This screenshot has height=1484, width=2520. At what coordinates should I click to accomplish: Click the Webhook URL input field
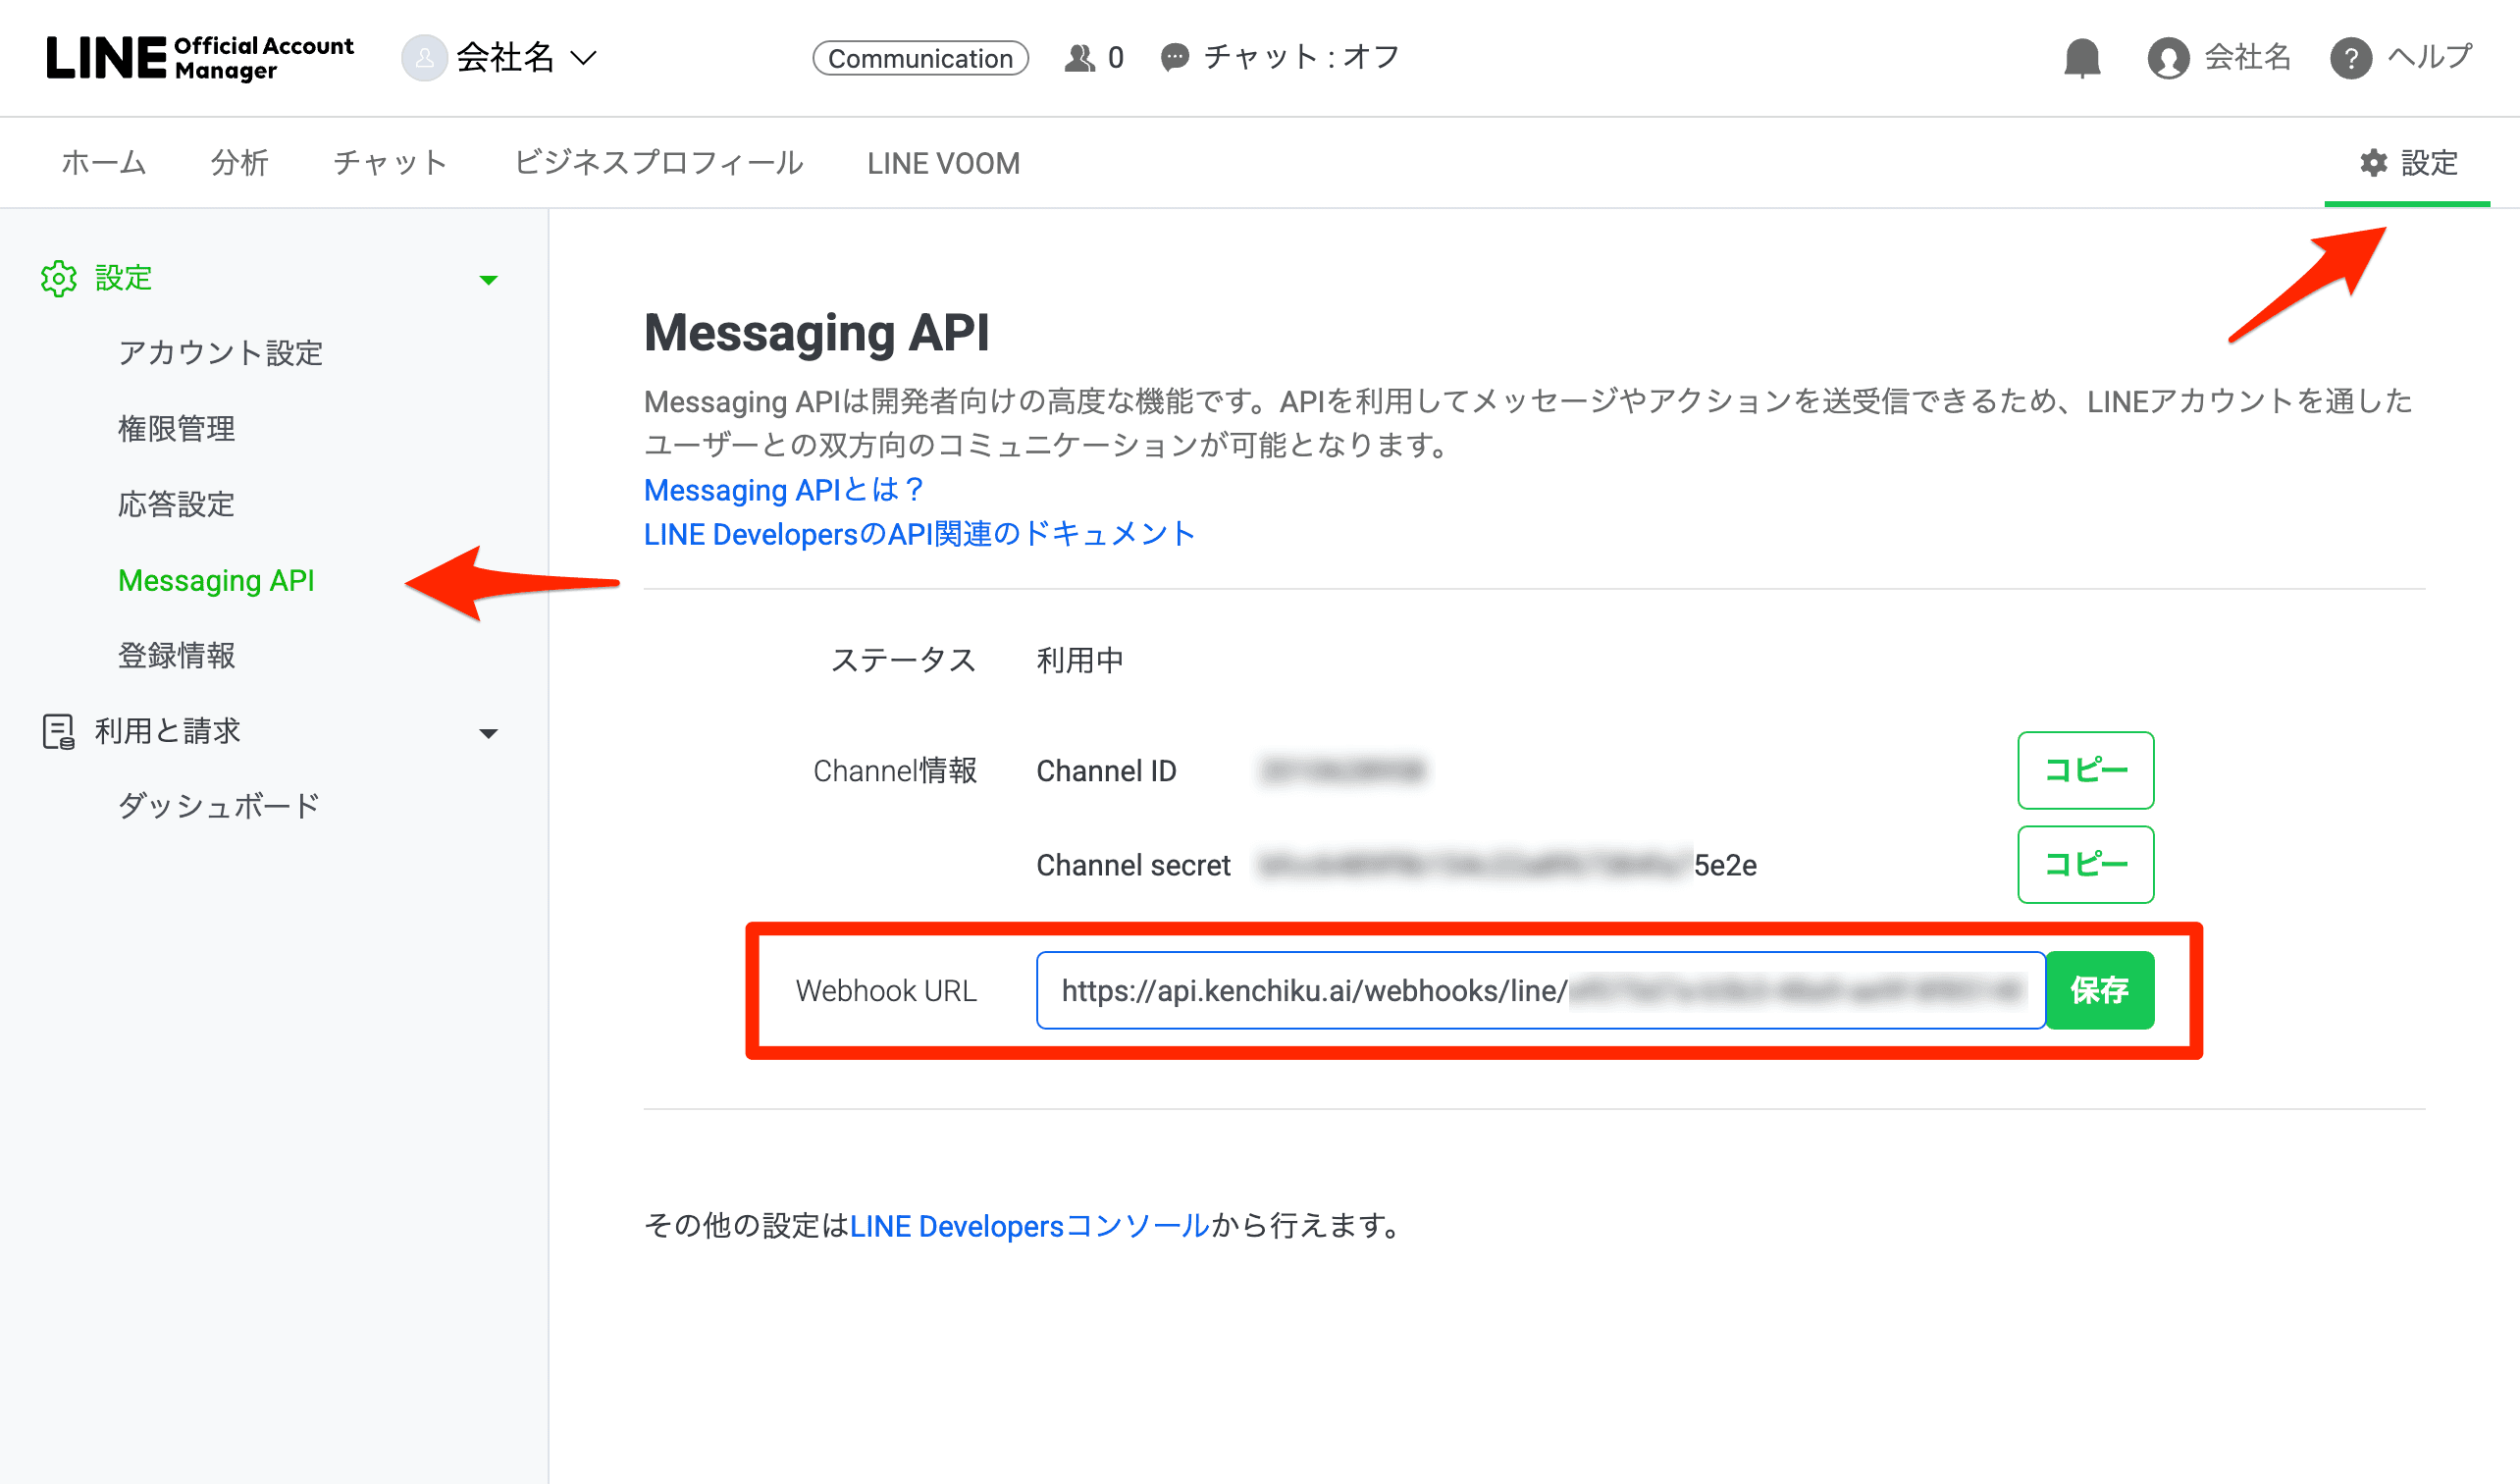pyautogui.click(x=1540, y=990)
